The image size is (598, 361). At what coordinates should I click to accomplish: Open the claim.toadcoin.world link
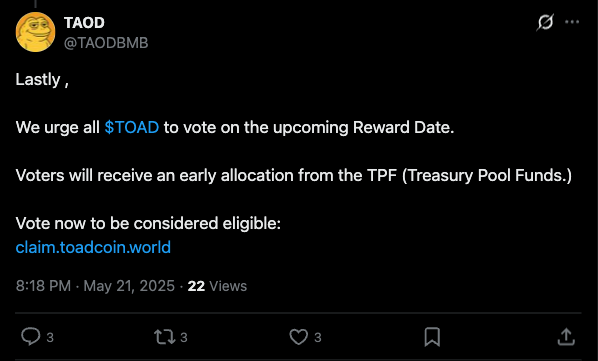pos(93,247)
